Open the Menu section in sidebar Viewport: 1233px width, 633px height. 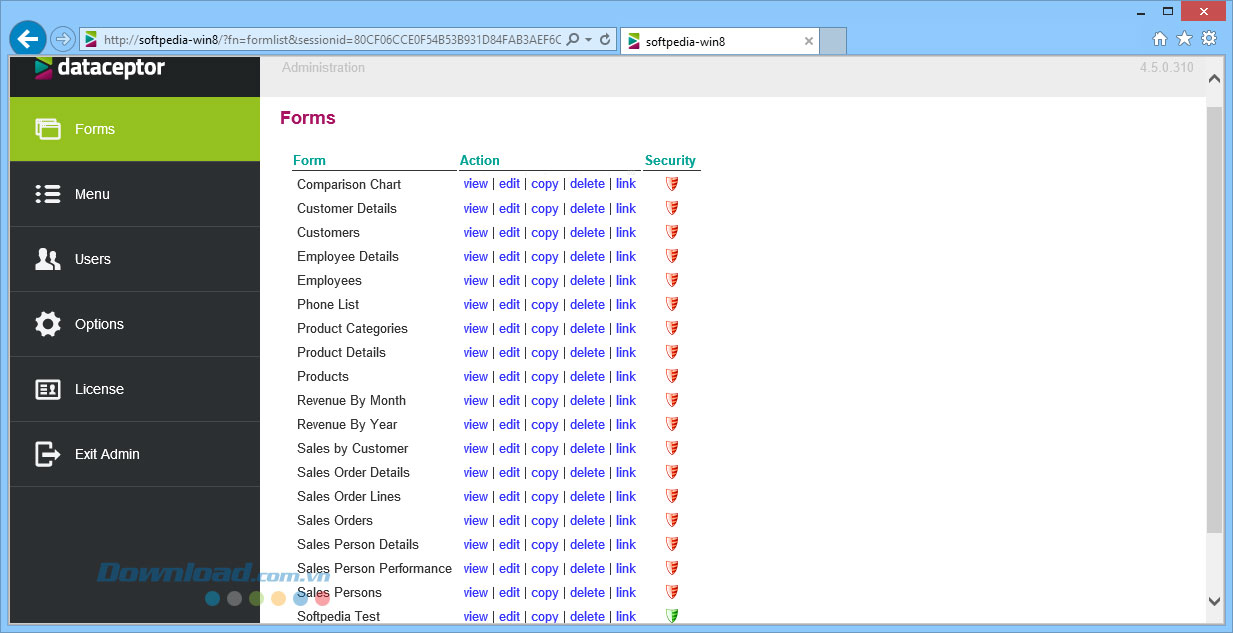[92, 194]
